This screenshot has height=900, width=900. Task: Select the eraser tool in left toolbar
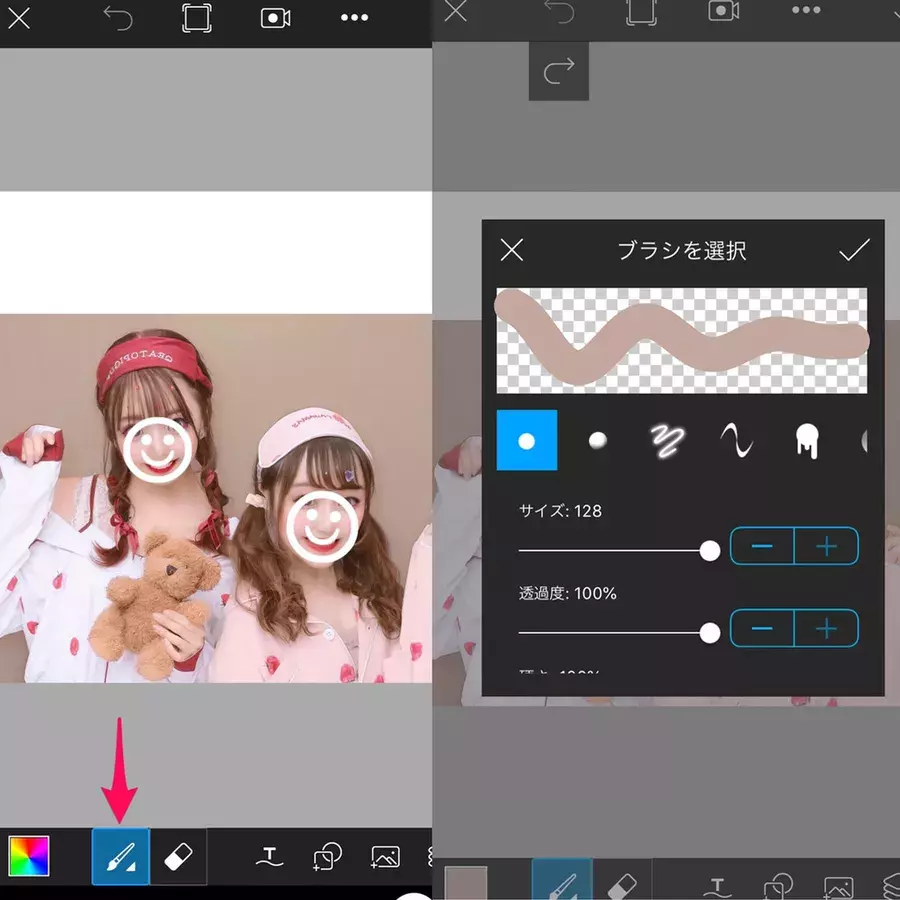[178, 856]
